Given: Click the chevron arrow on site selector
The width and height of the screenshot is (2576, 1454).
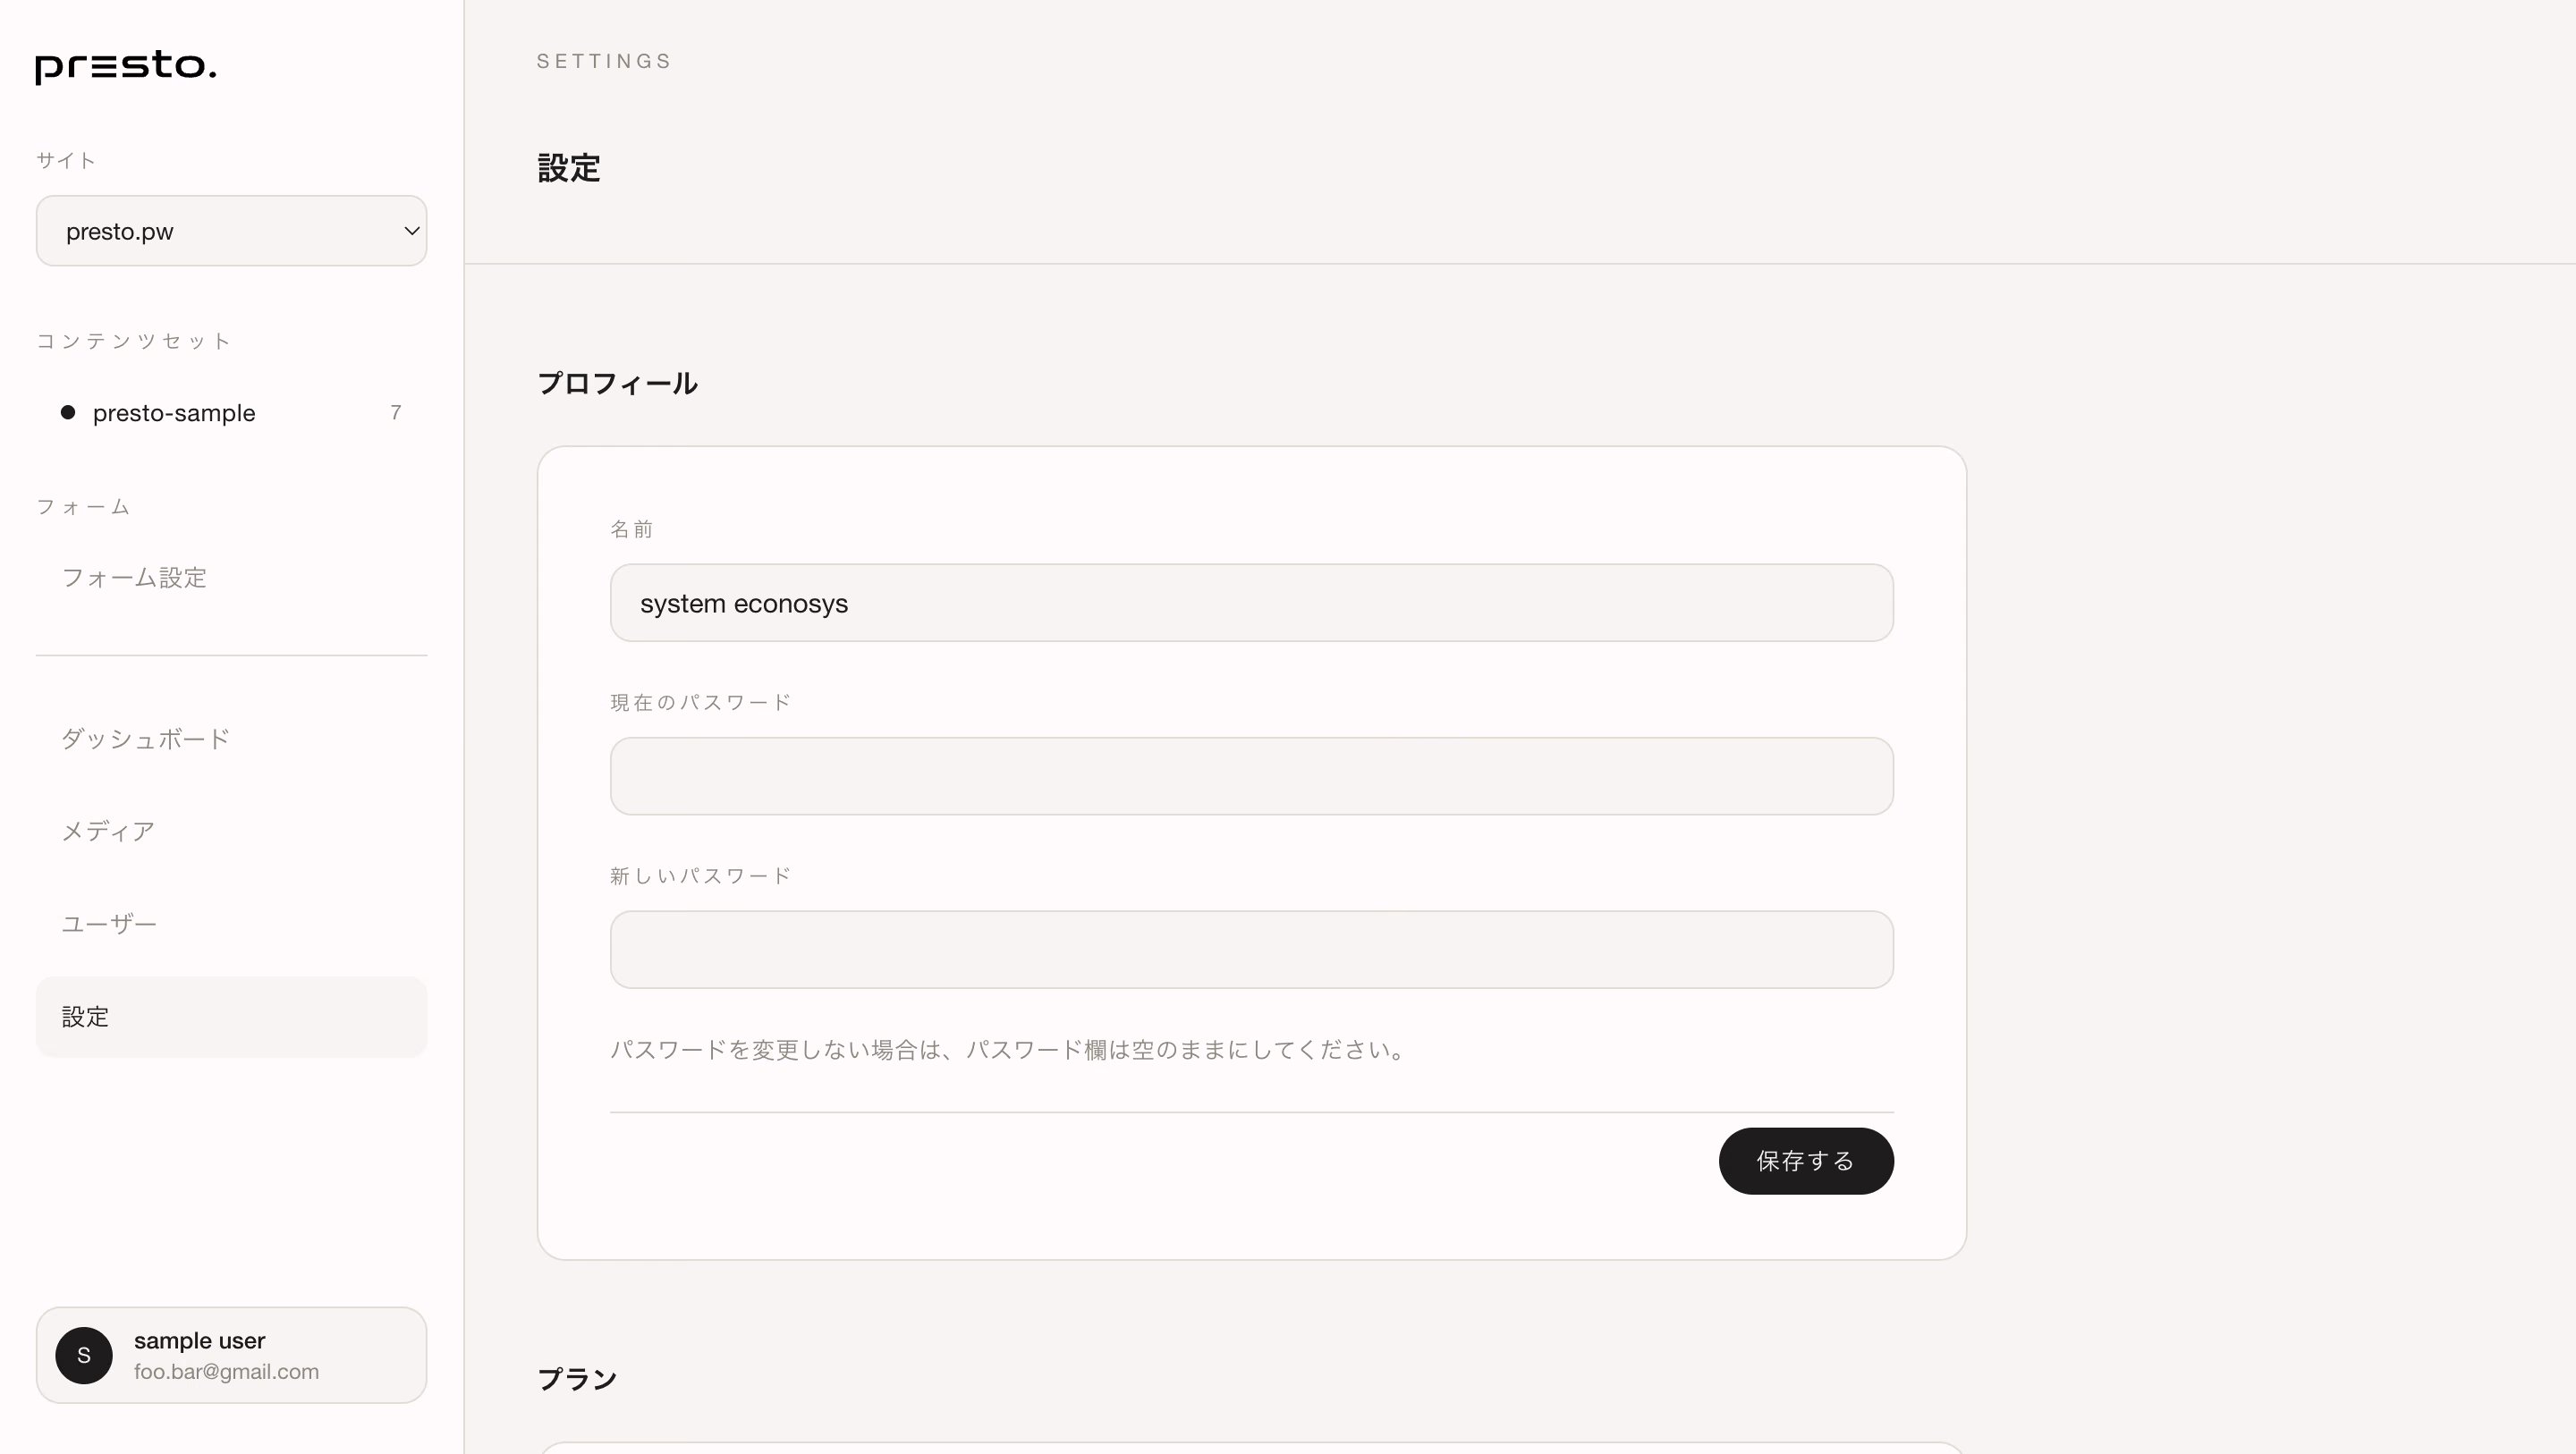Looking at the screenshot, I should pyautogui.click(x=411, y=231).
